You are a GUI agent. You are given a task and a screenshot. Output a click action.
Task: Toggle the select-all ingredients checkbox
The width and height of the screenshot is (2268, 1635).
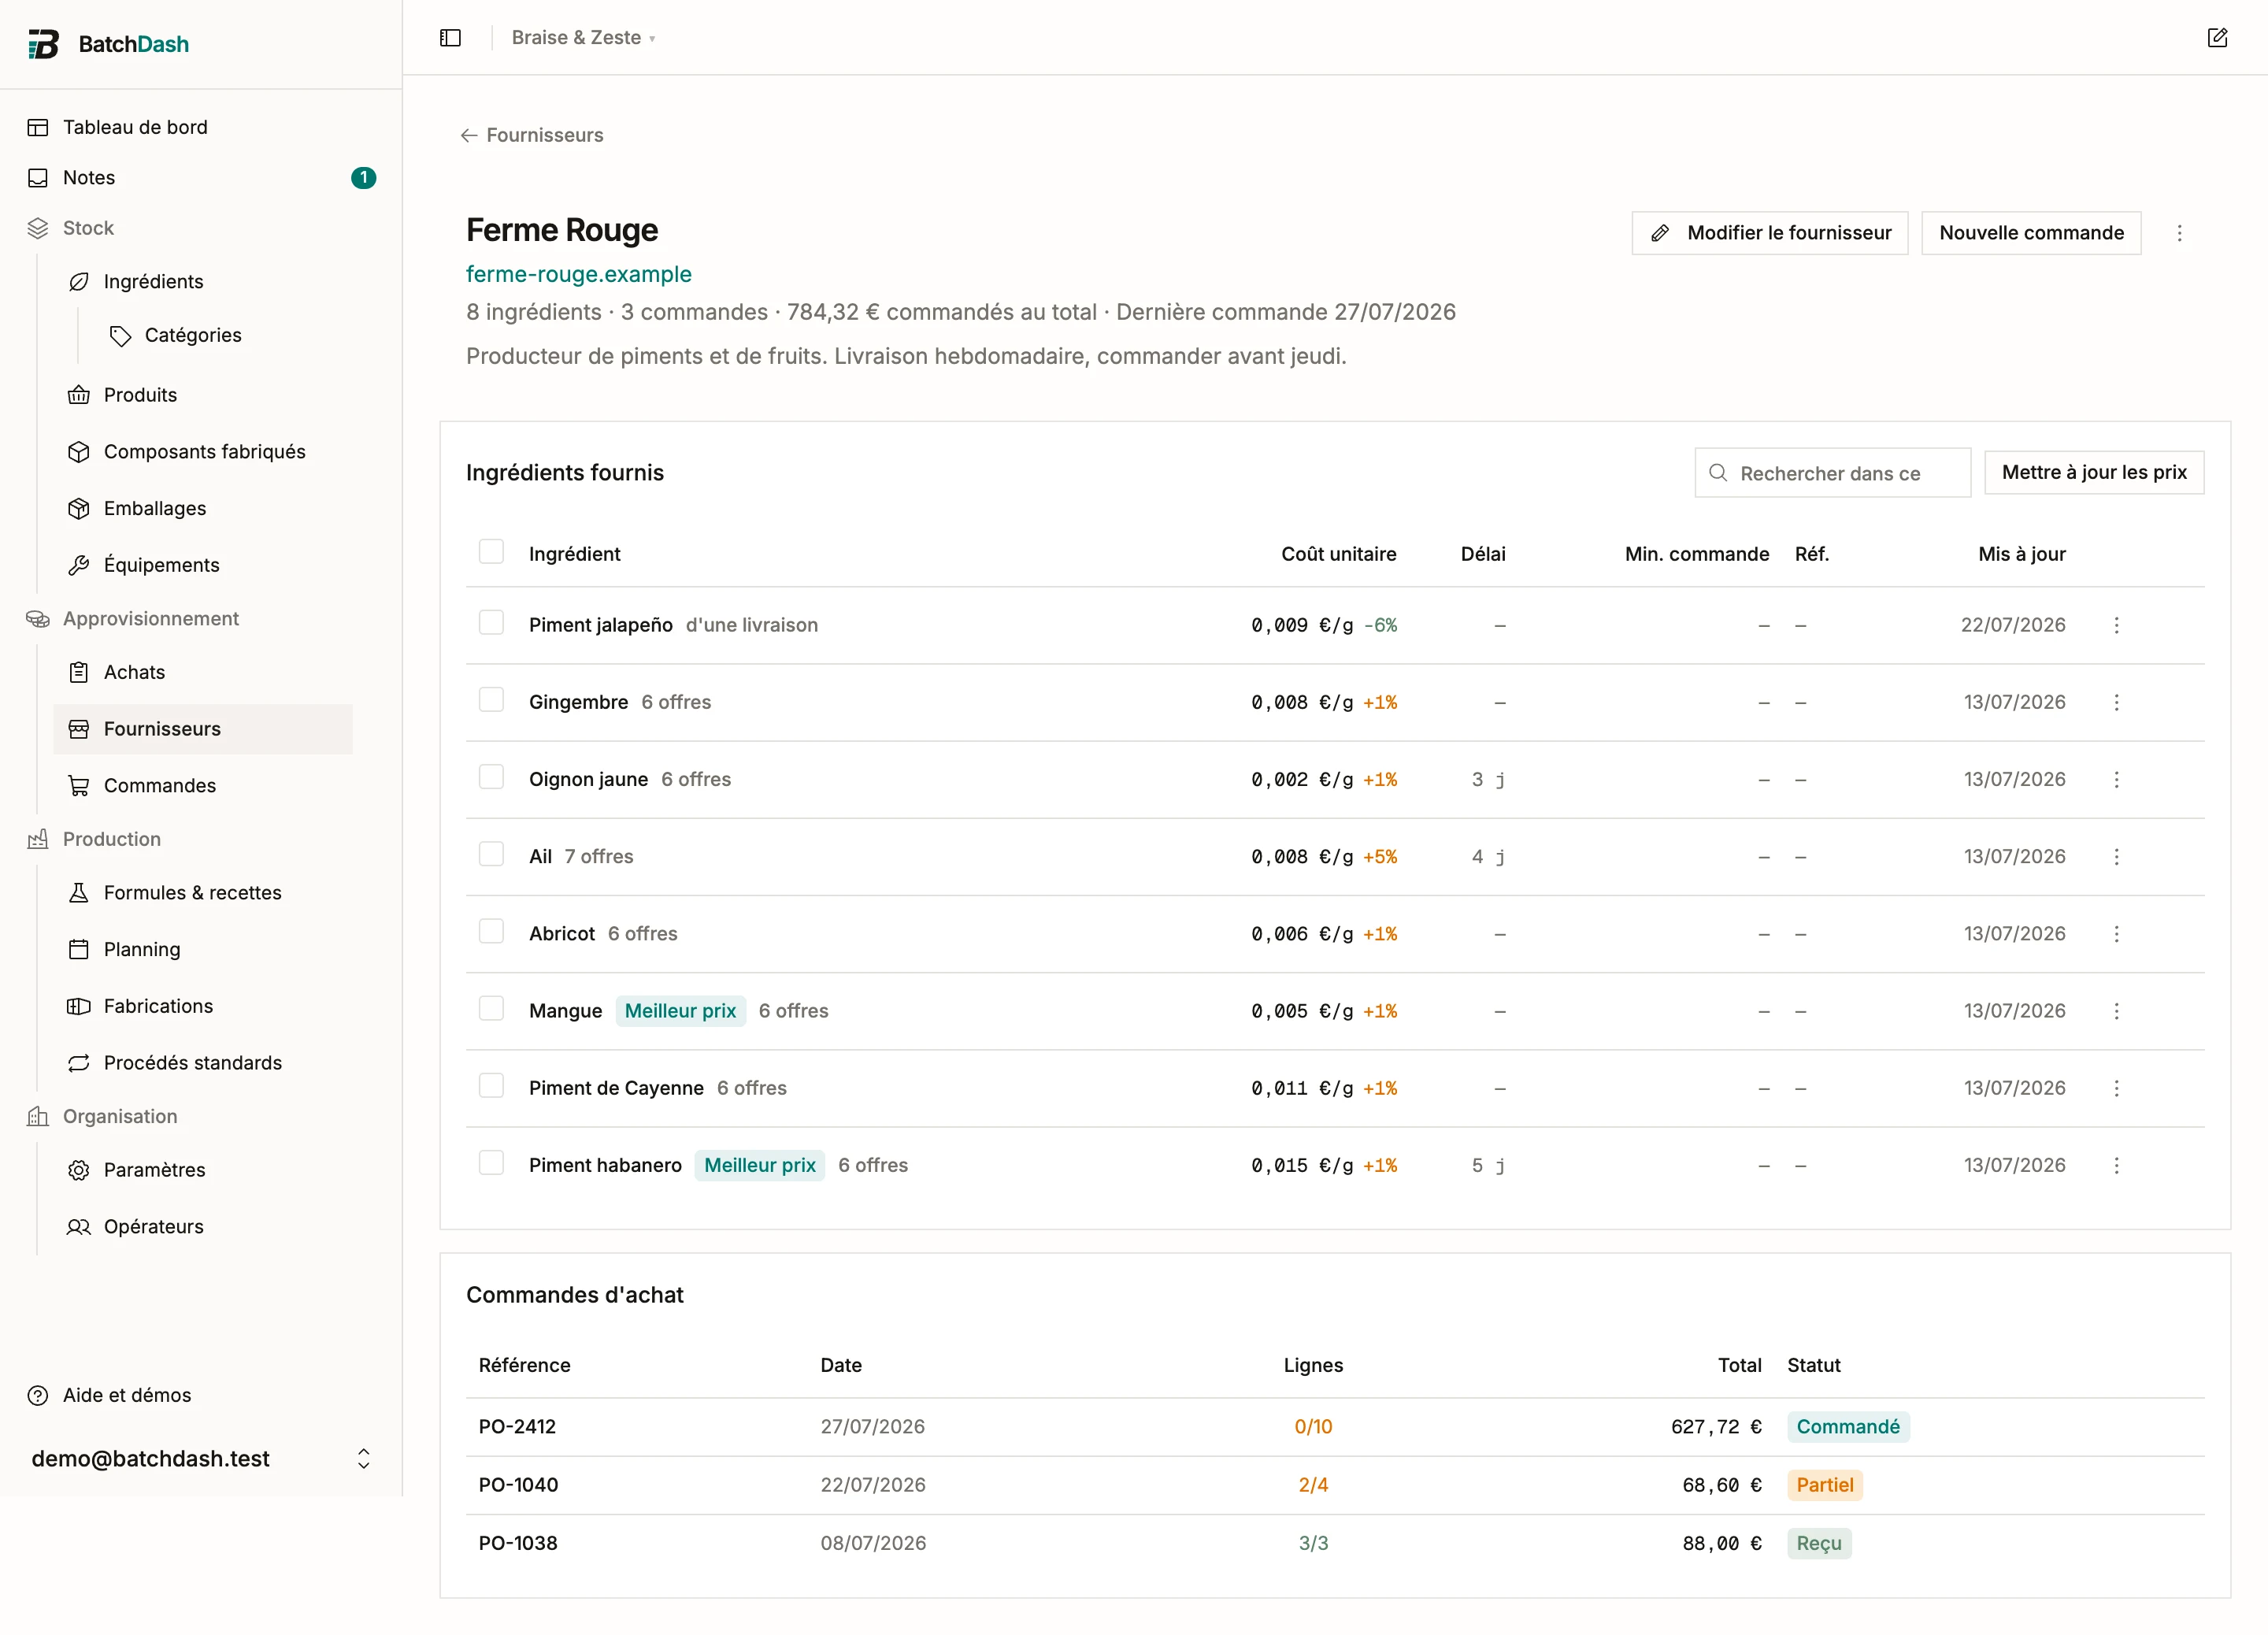pyautogui.click(x=491, y=552)
